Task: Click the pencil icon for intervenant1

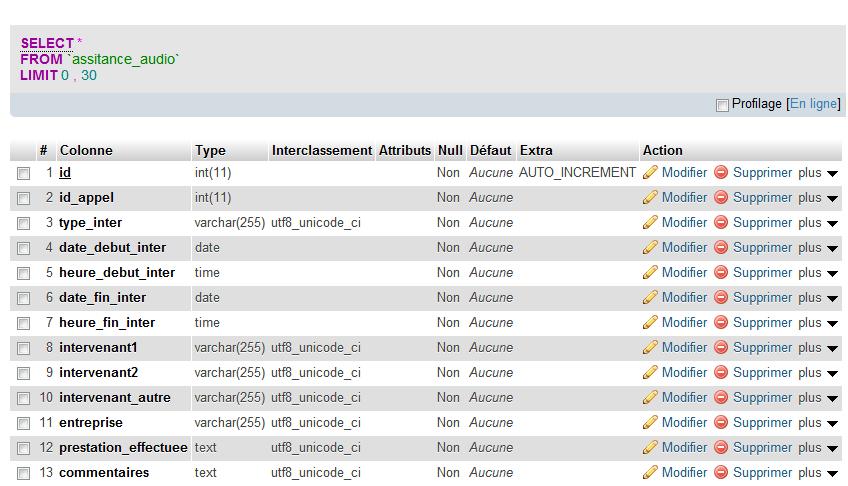Action: point(650,347)
